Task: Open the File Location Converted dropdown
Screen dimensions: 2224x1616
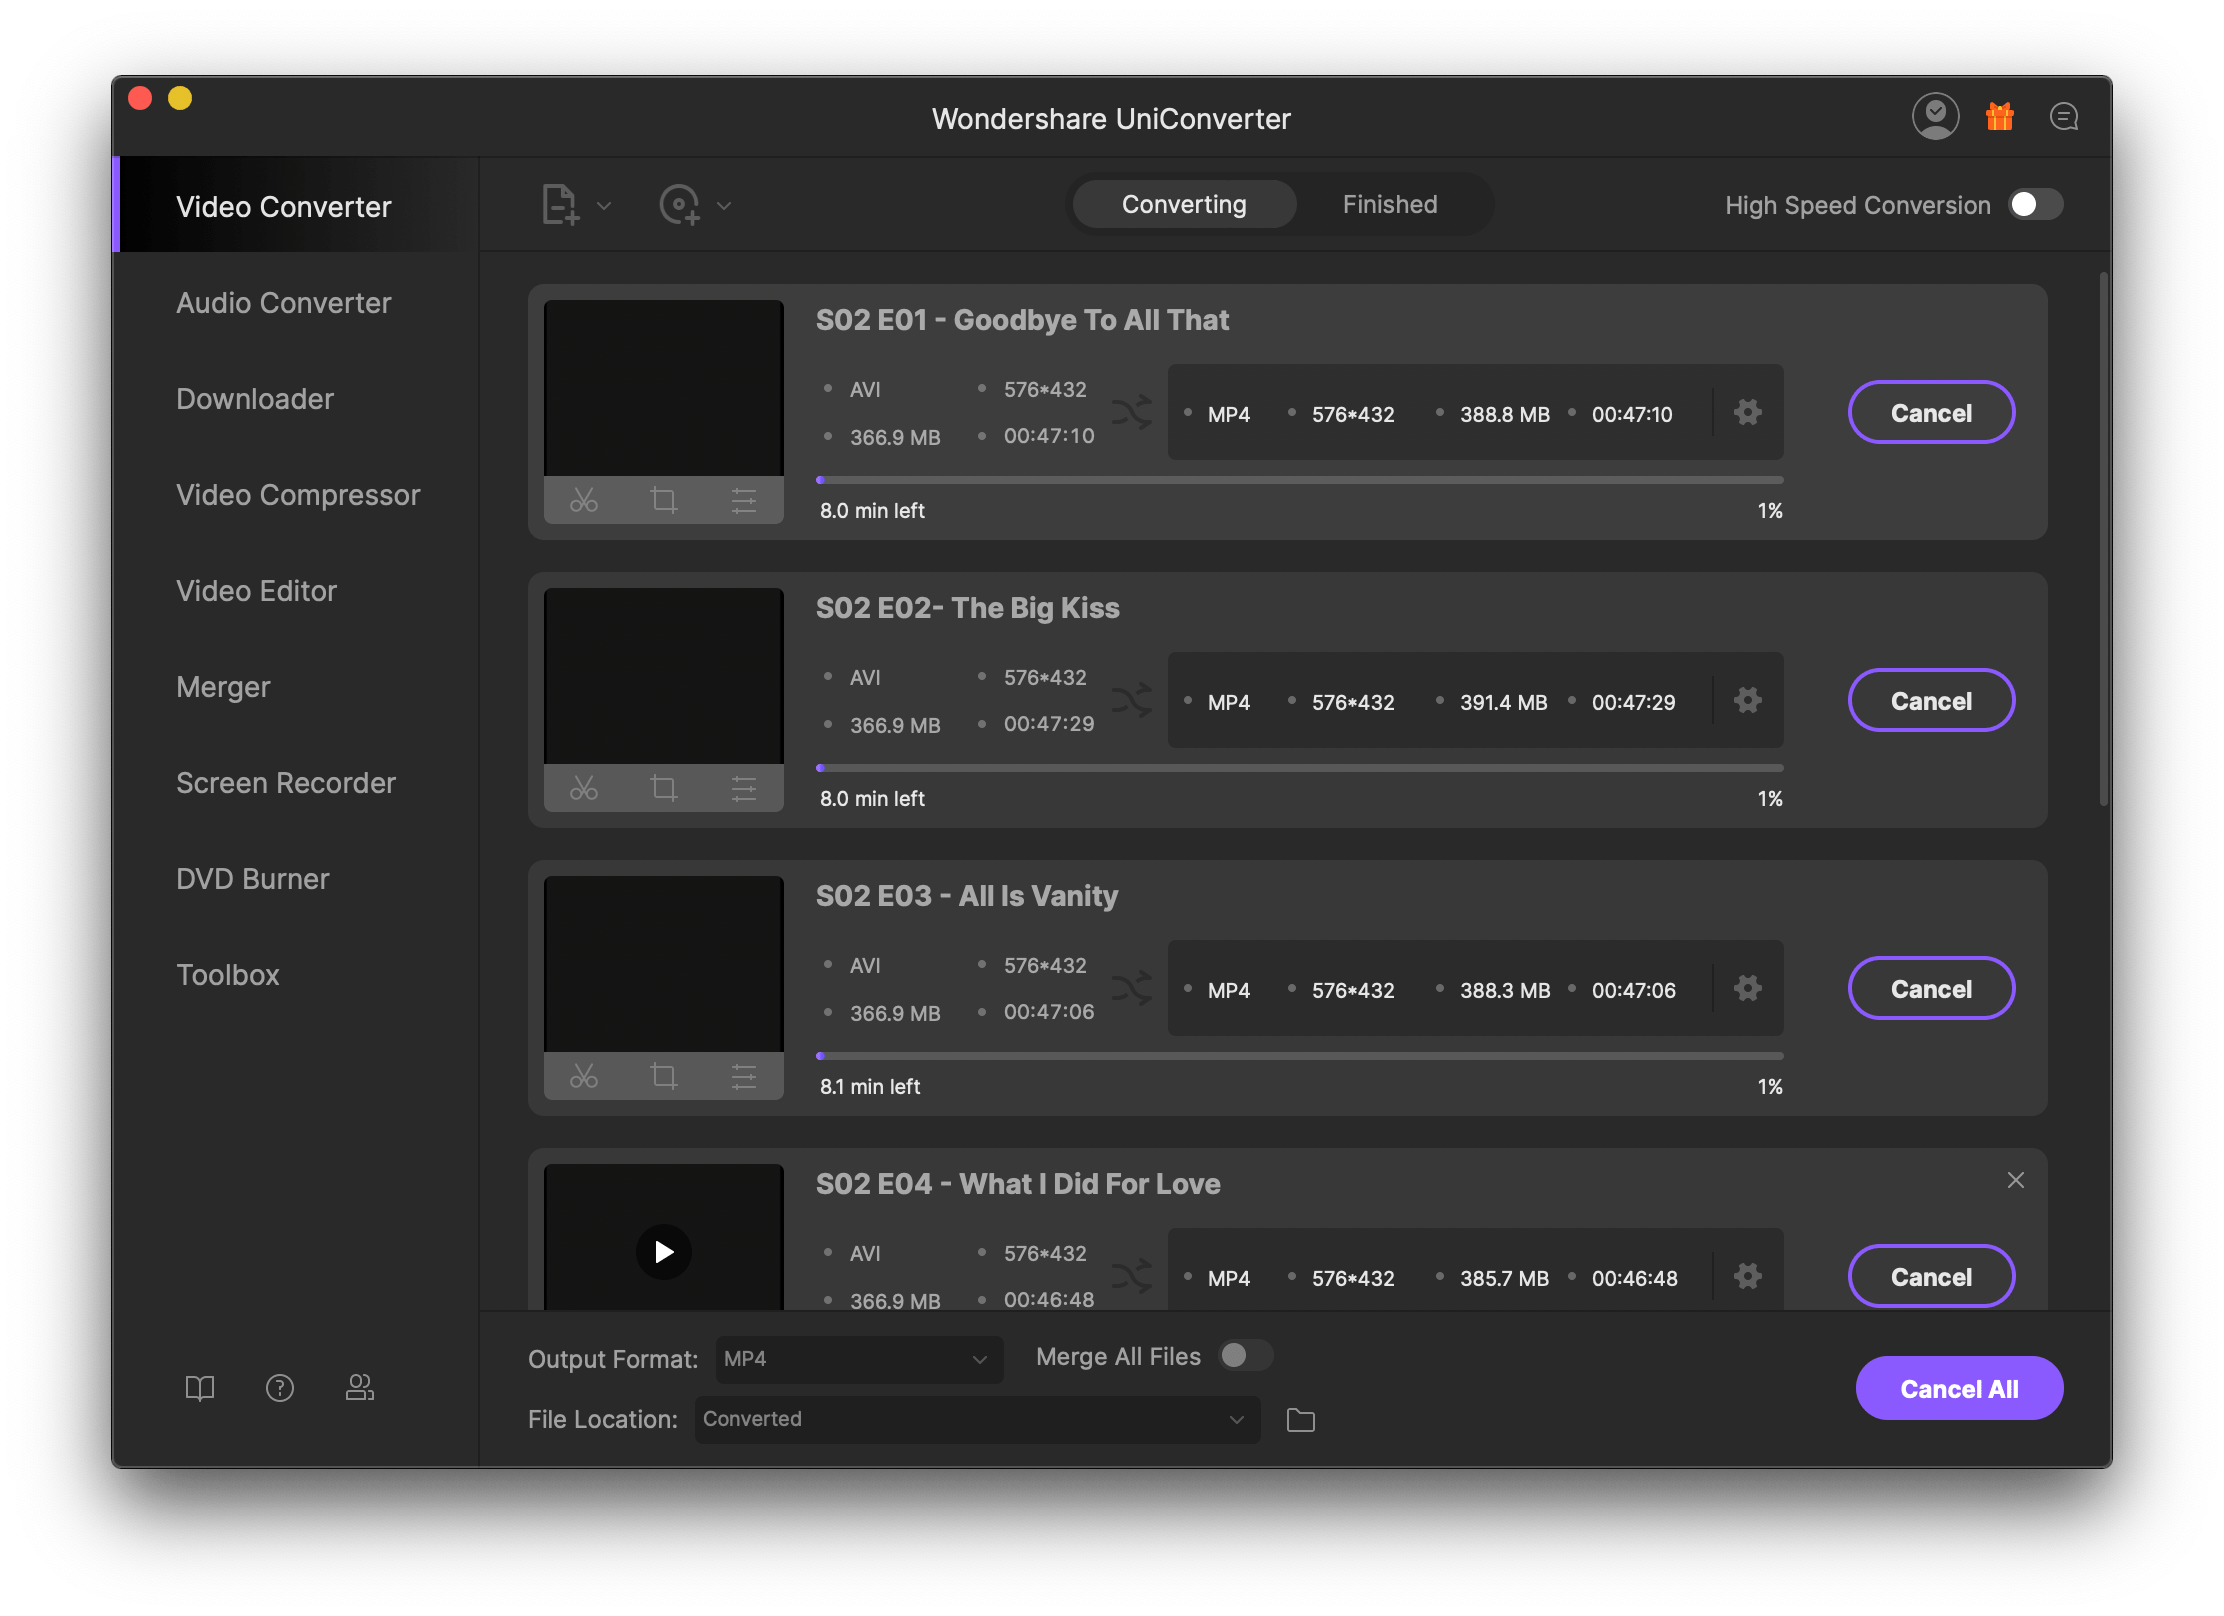Action: click(x=976, y=1419)
